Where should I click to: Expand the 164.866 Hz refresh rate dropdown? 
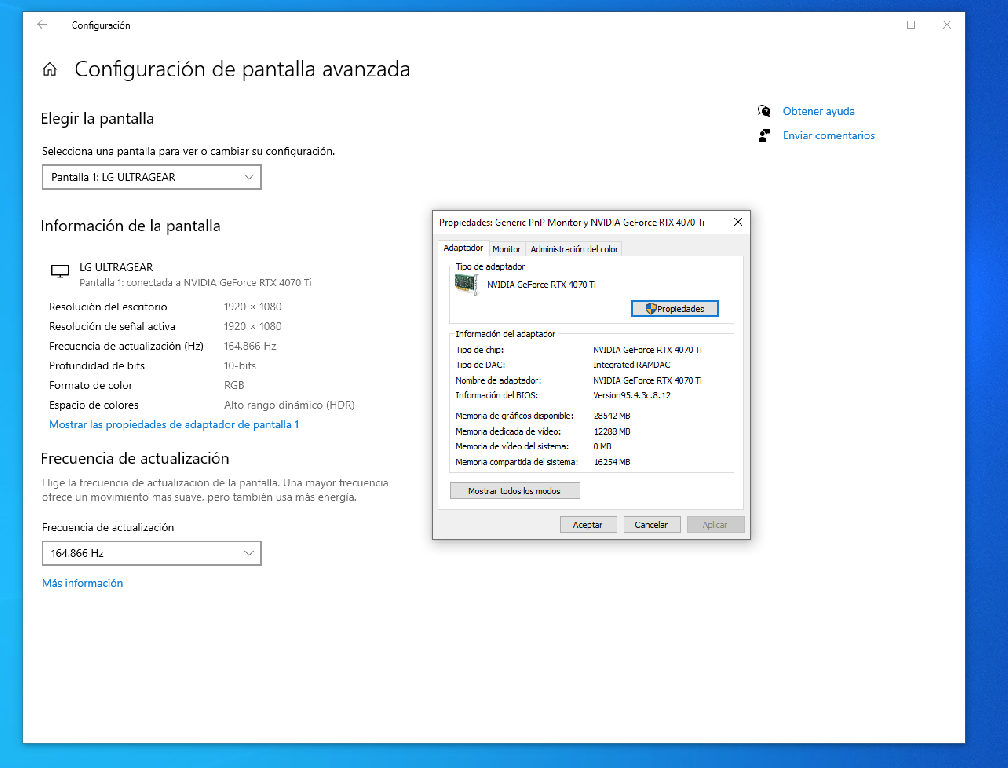151,553
